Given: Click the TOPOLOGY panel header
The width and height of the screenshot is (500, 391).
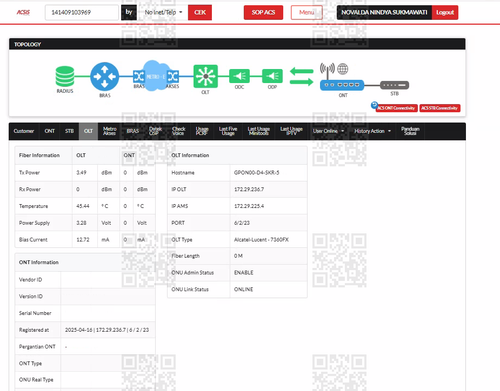Looking at the screenshot, I should click(237, 44).
